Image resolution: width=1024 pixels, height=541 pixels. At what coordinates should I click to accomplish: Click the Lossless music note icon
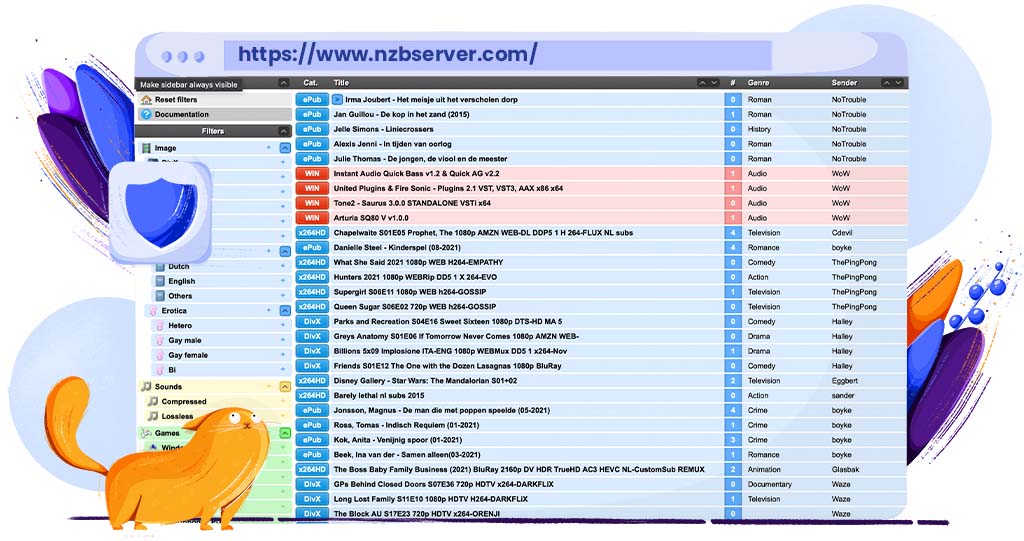tap(153, 416)
